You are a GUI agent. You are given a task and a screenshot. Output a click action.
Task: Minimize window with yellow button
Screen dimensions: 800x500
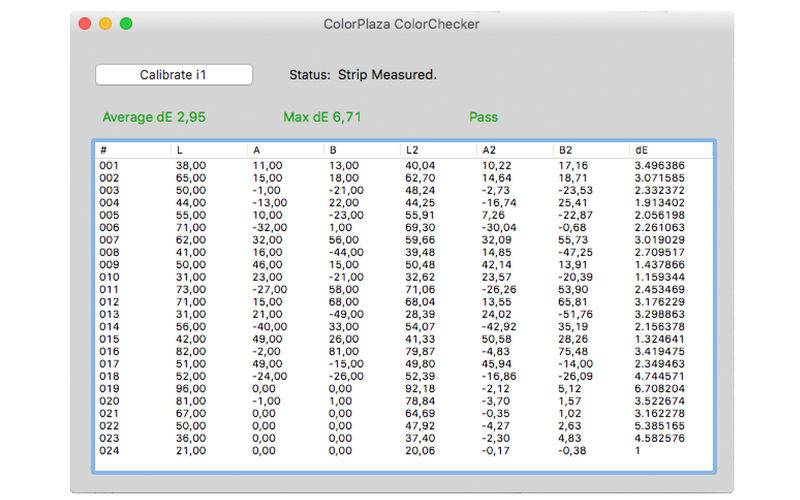pos(106,23)
